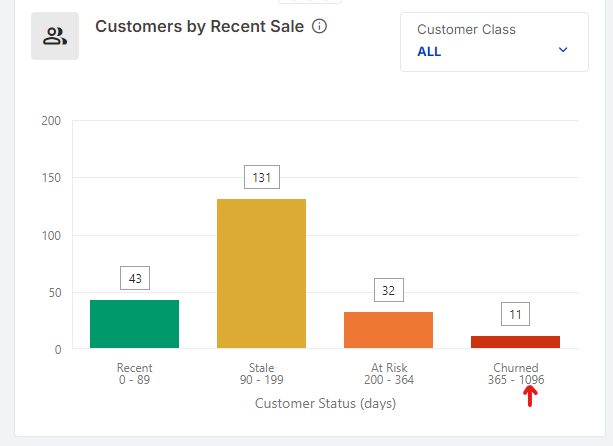613x446 pixels.
Task: Click the info icon beside the title
Action: [320, 27]
